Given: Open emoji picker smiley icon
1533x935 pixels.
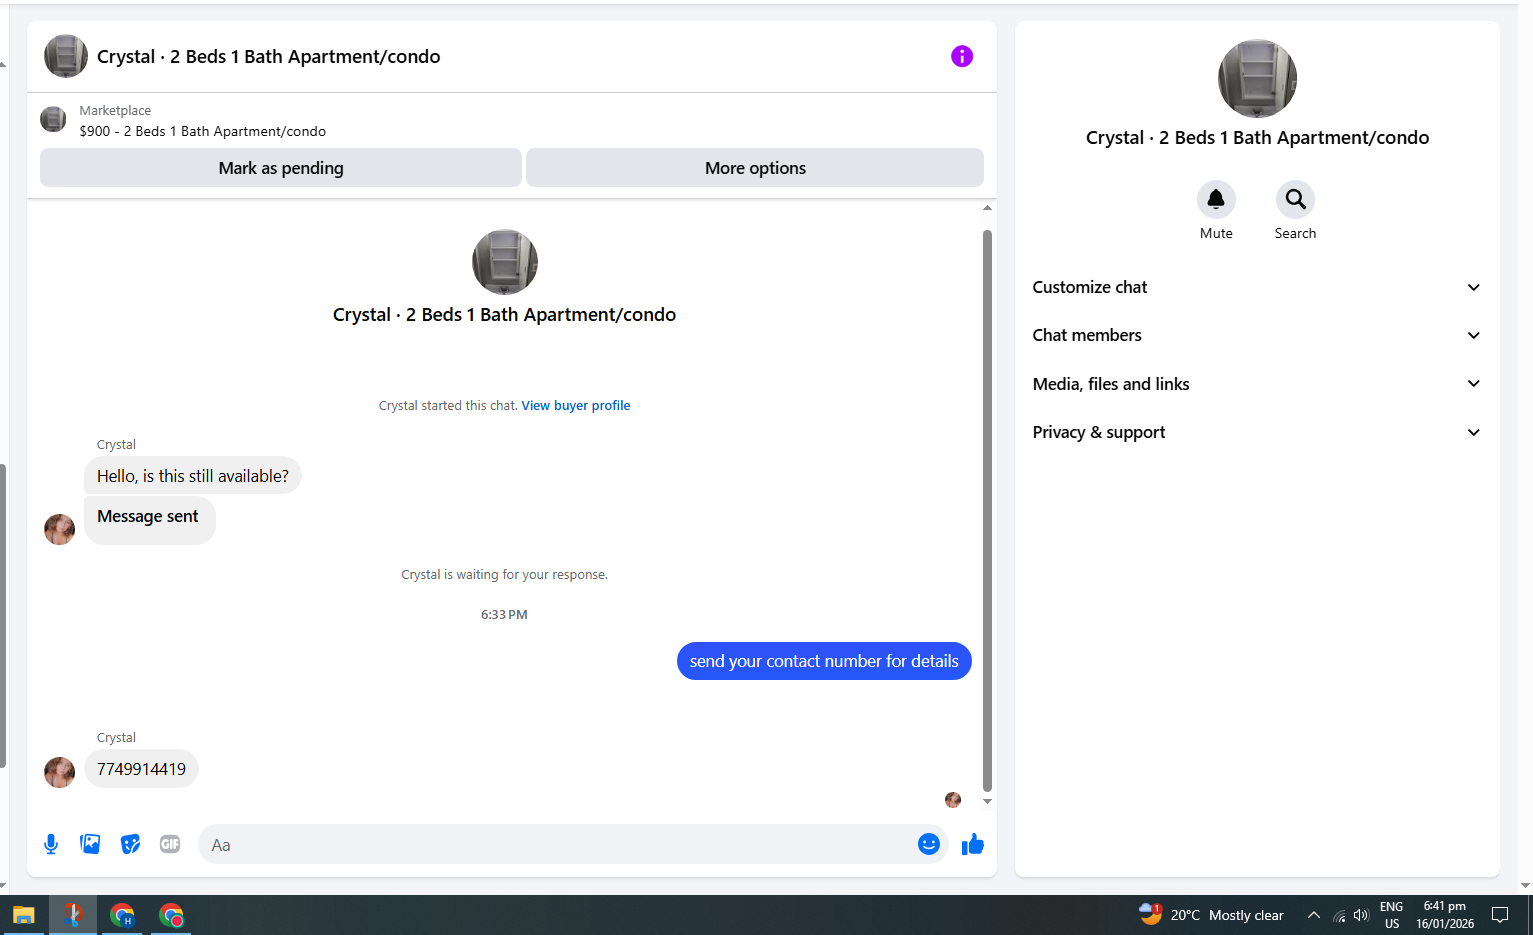Looking at the screenshot, I should tap(929, 844).
